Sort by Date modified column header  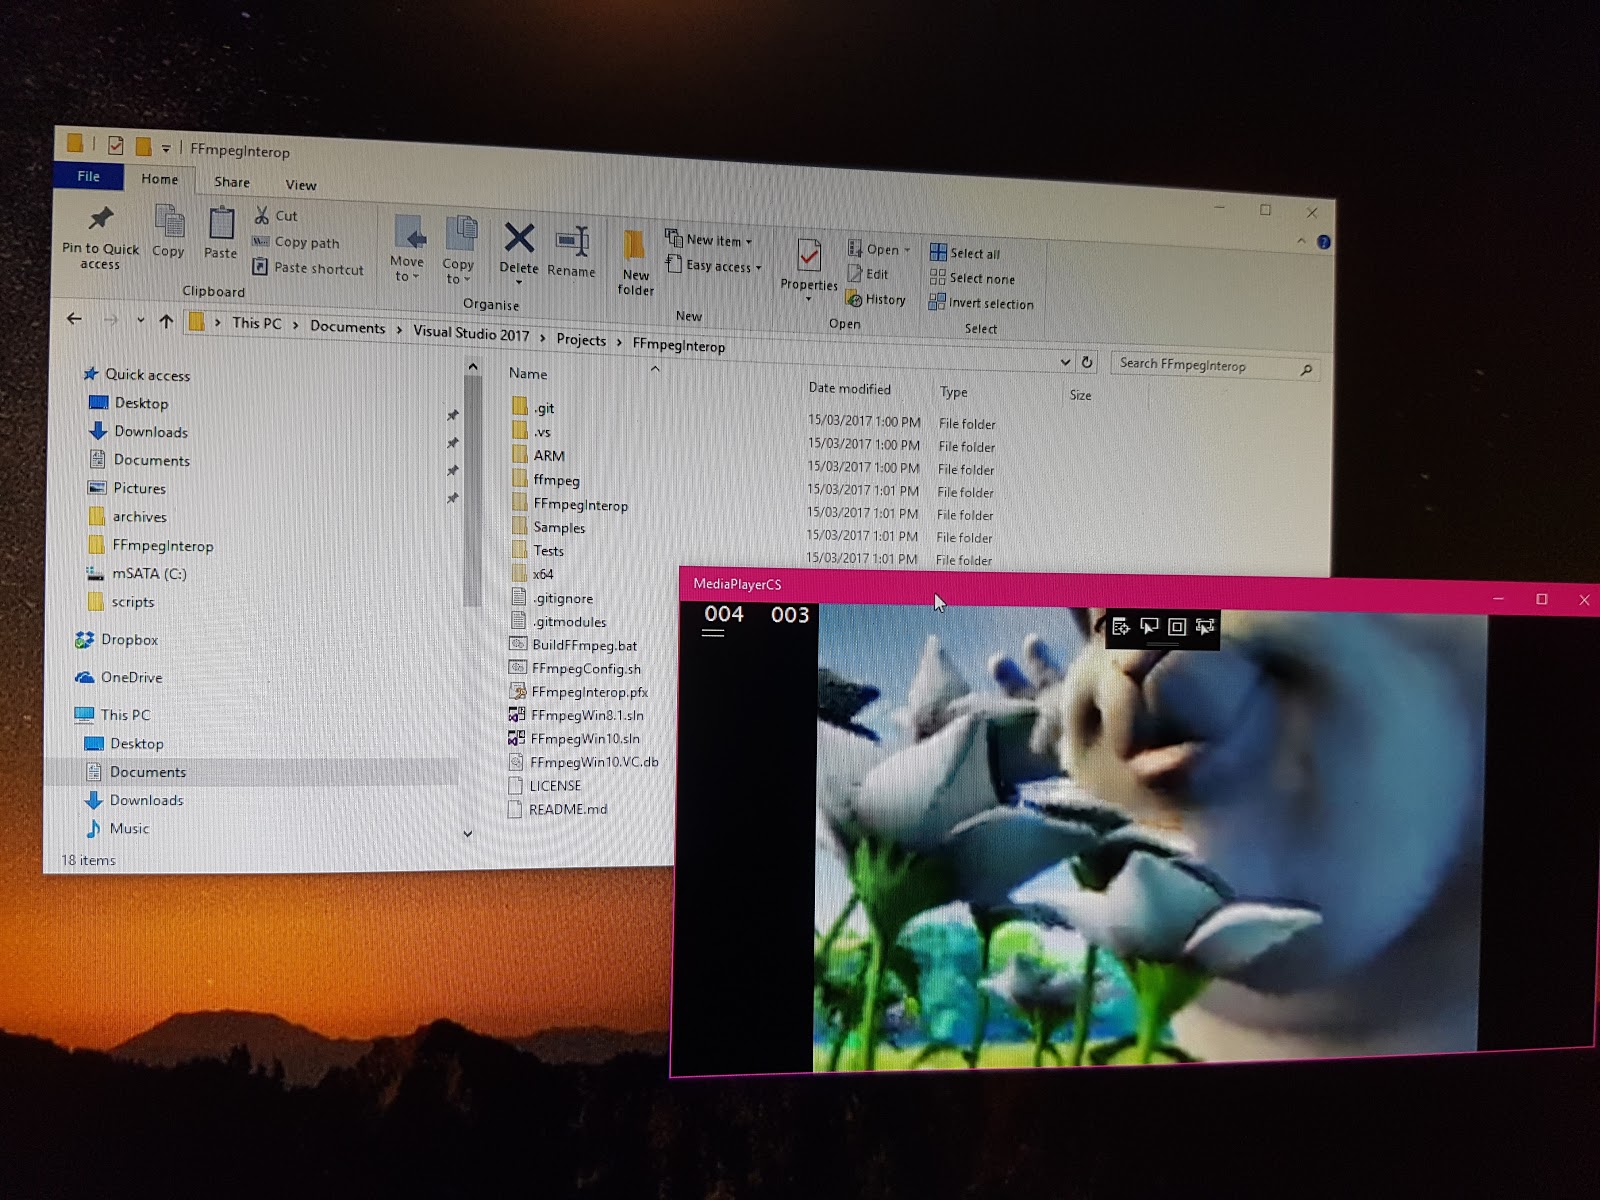pyautogui.click(x=849, y=388)
